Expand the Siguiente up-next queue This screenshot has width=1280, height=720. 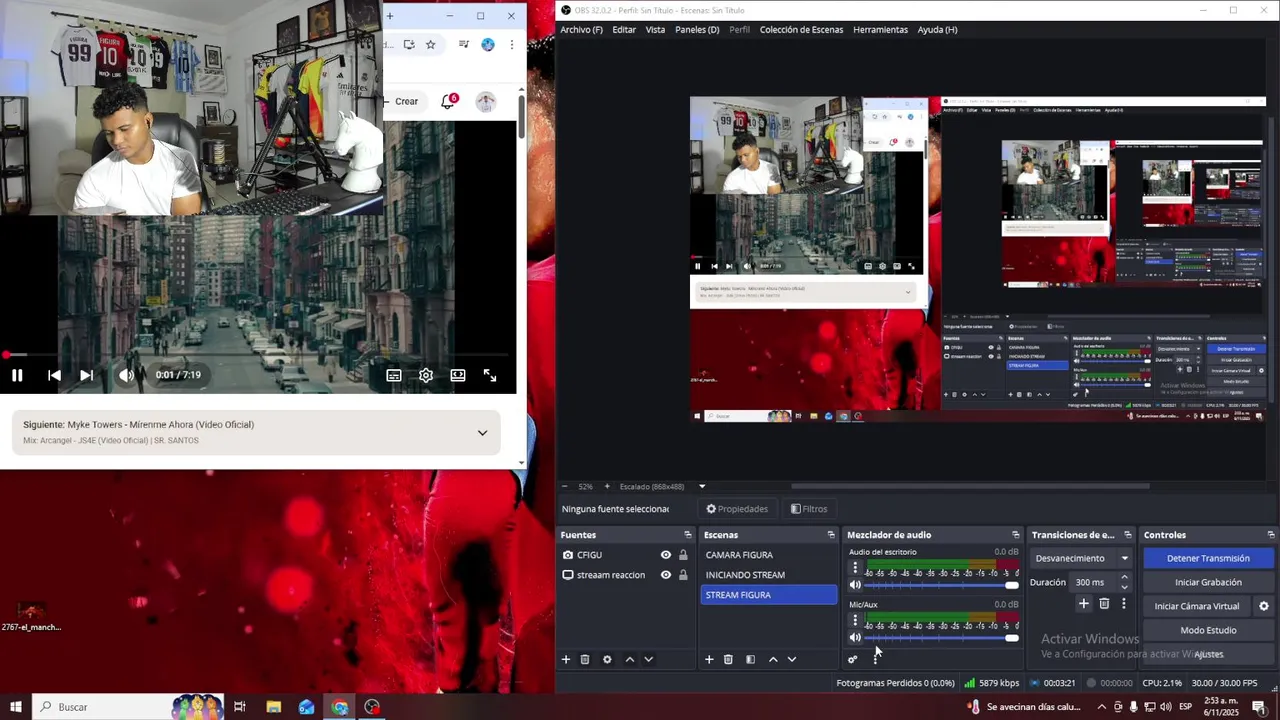[x=482, y=433]
